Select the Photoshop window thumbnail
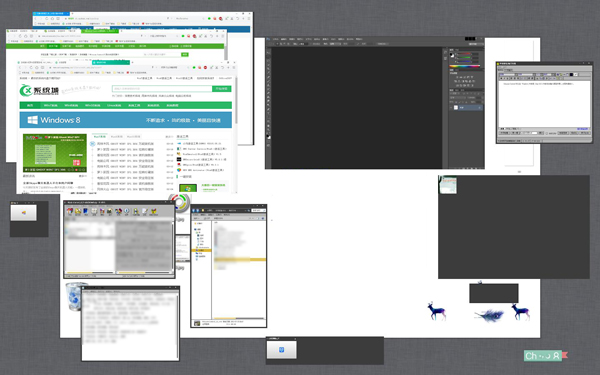This screenshot has width=600, height=375. click(375, 103)
